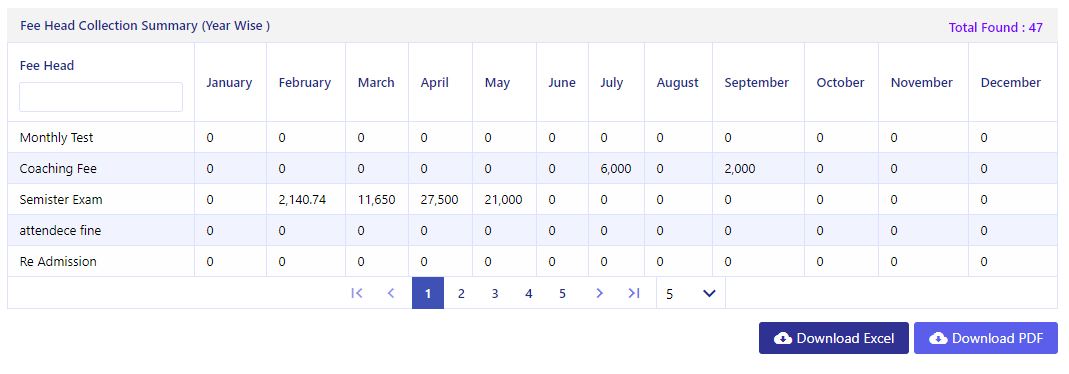The height and width of the screenshot is (374, 1069).
Task: Click cloud icon on Download PDF
Action: (938, 339)
